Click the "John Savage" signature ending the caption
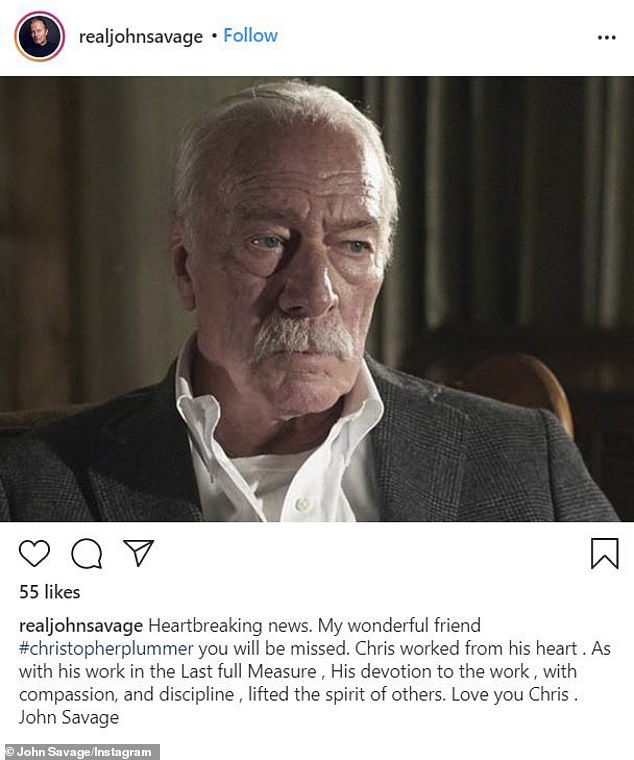 click(68, 718)
